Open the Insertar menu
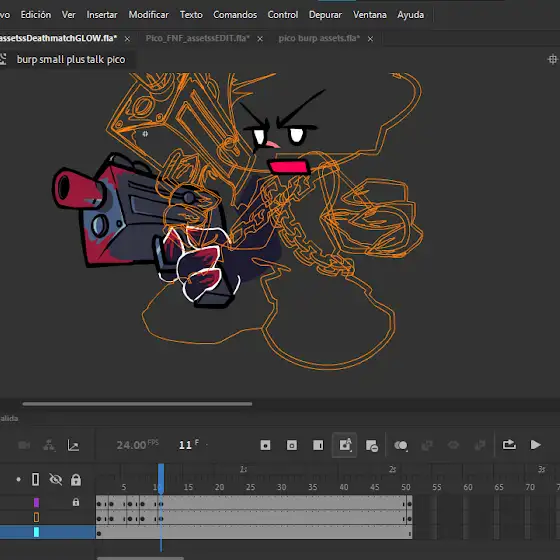This screenshot has width=560, height=560. tap(102, 15)
